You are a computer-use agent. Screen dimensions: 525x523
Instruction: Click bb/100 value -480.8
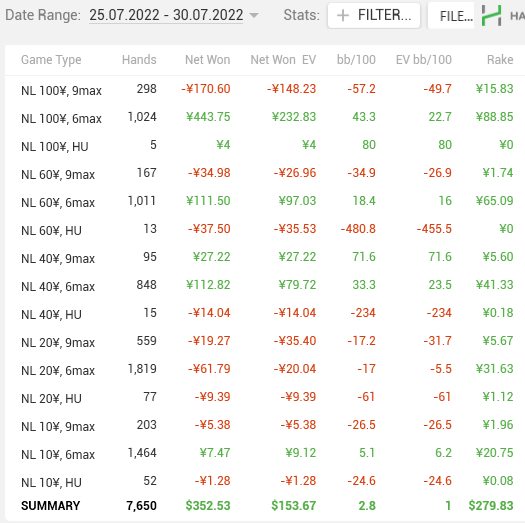[x=358, y=229]
